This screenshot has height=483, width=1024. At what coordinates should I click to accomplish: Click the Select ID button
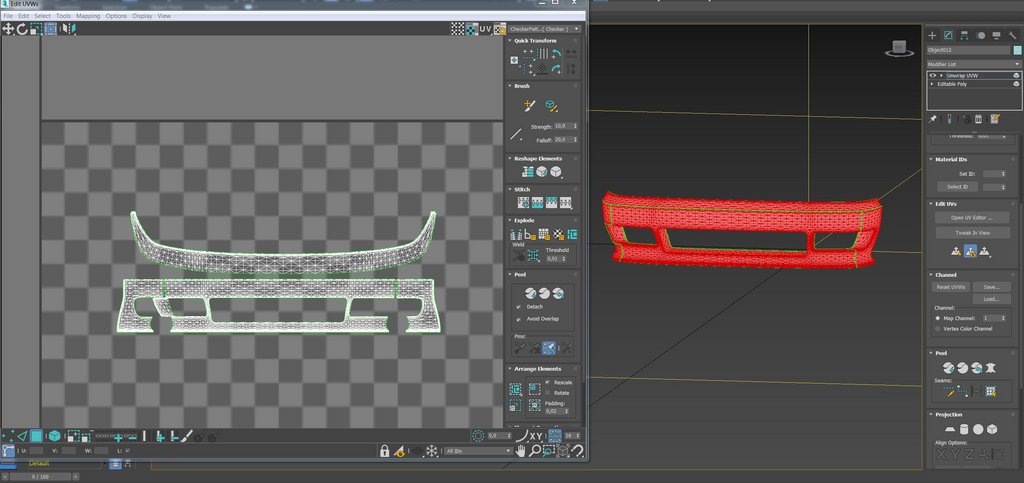(957, 187)
